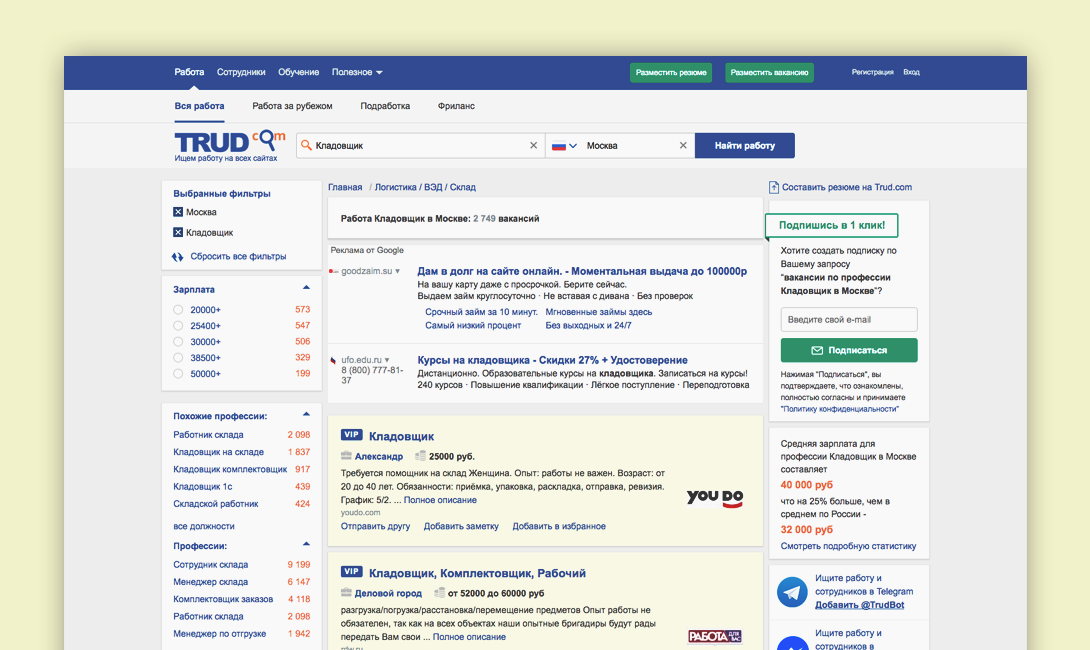Click the TRUD.com logo
The height and width of the screenshot is (650, 1090).
(x=229, y=146)
